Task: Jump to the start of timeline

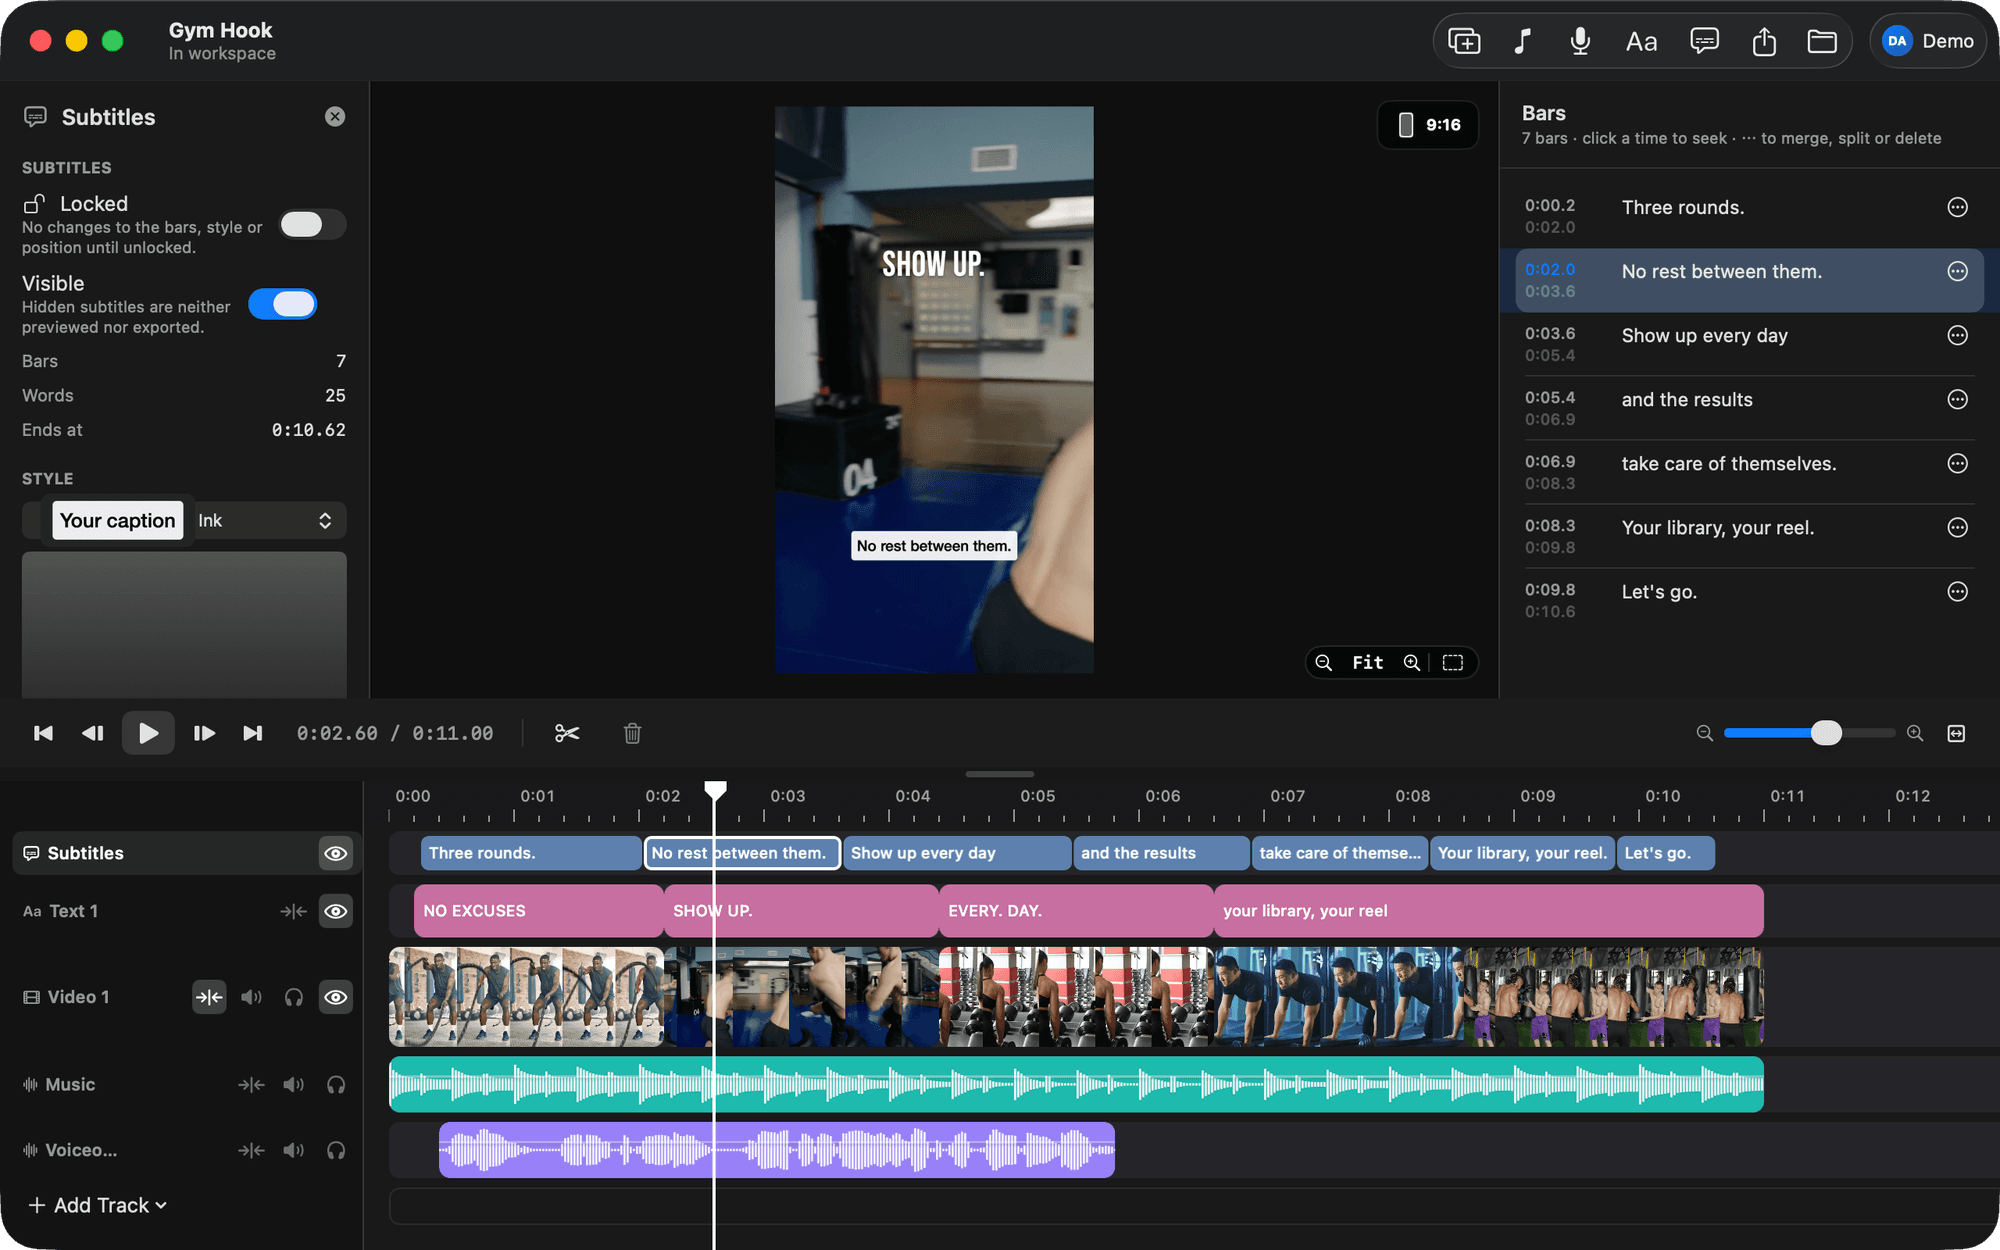Action: coord(43,733)
